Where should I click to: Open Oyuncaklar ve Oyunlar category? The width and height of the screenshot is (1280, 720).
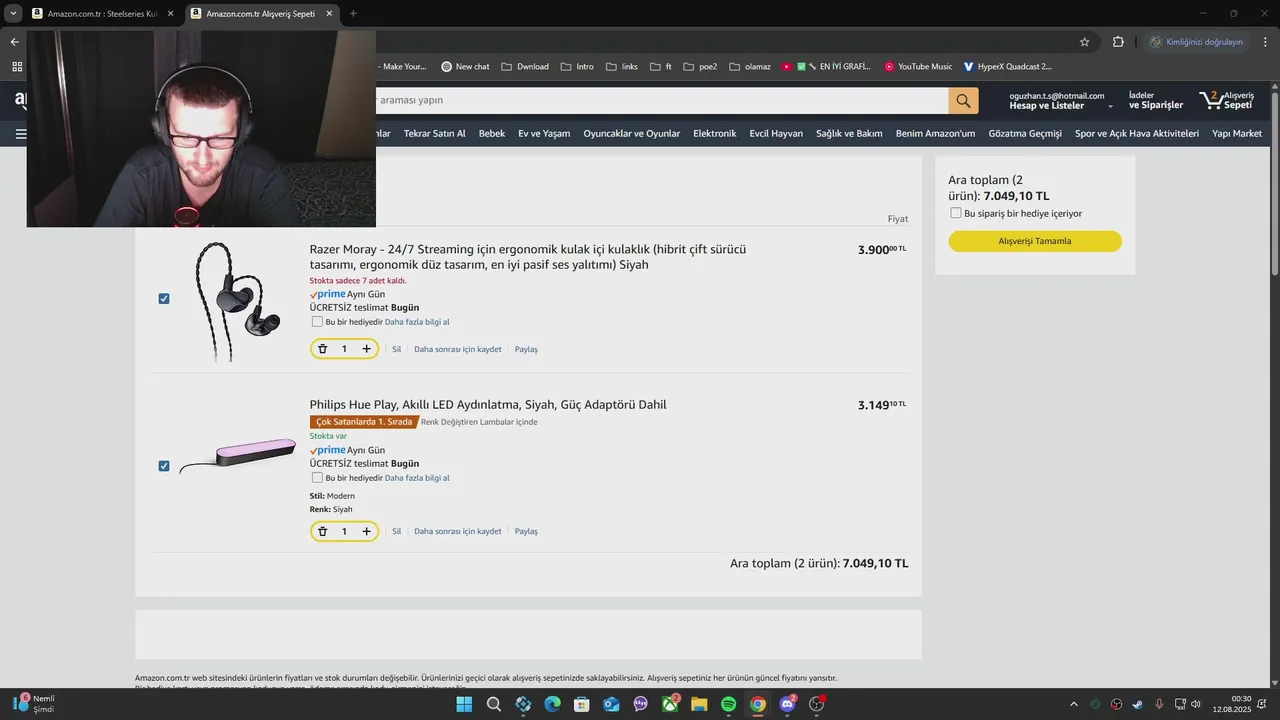[x=632, y=133]
